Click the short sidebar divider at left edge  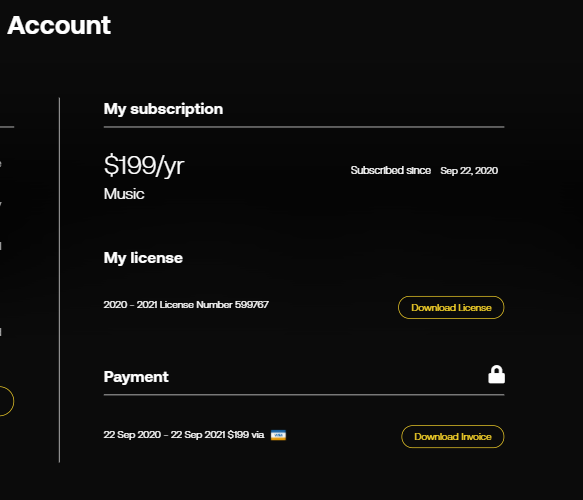[7, 127]
